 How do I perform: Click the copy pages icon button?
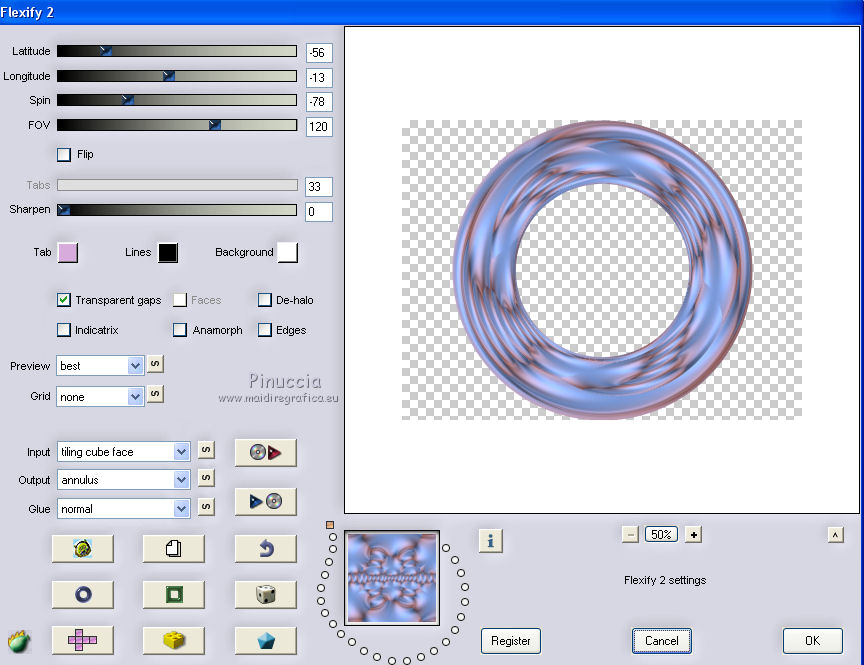174,549
